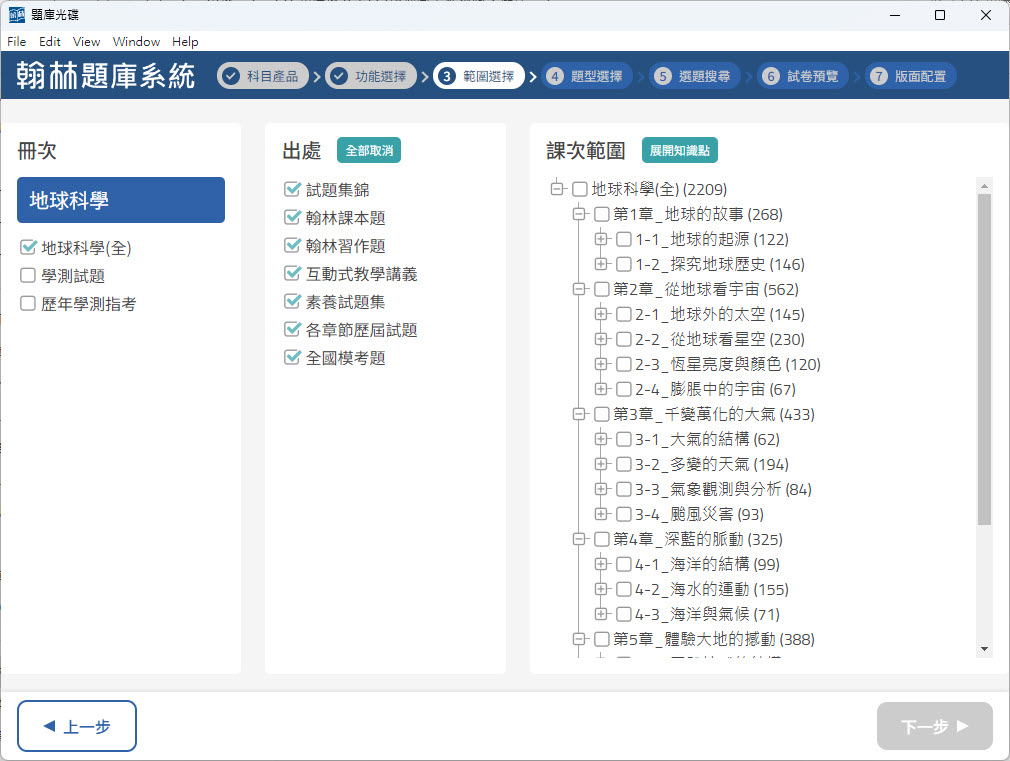Expand 1-2_探究地球歷史 node
Viewport: 1010px width, 761px height.
click(600, 264)
